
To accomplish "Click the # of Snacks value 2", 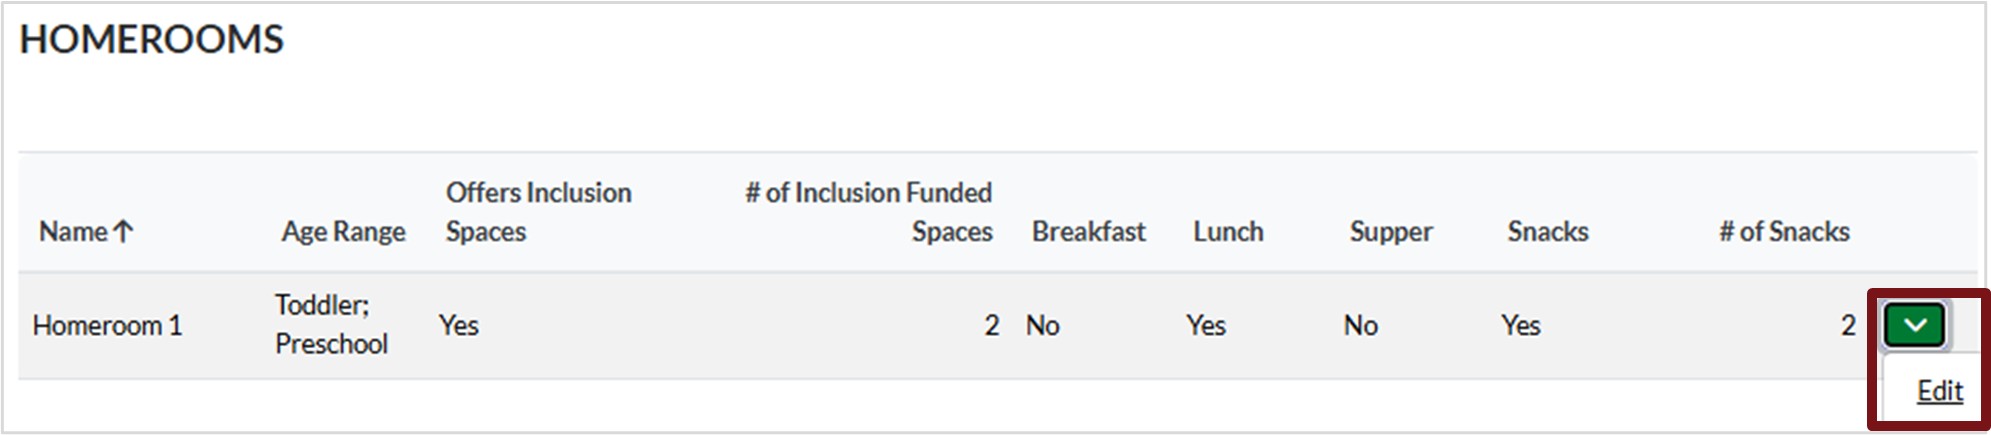I will point(1847,326).
